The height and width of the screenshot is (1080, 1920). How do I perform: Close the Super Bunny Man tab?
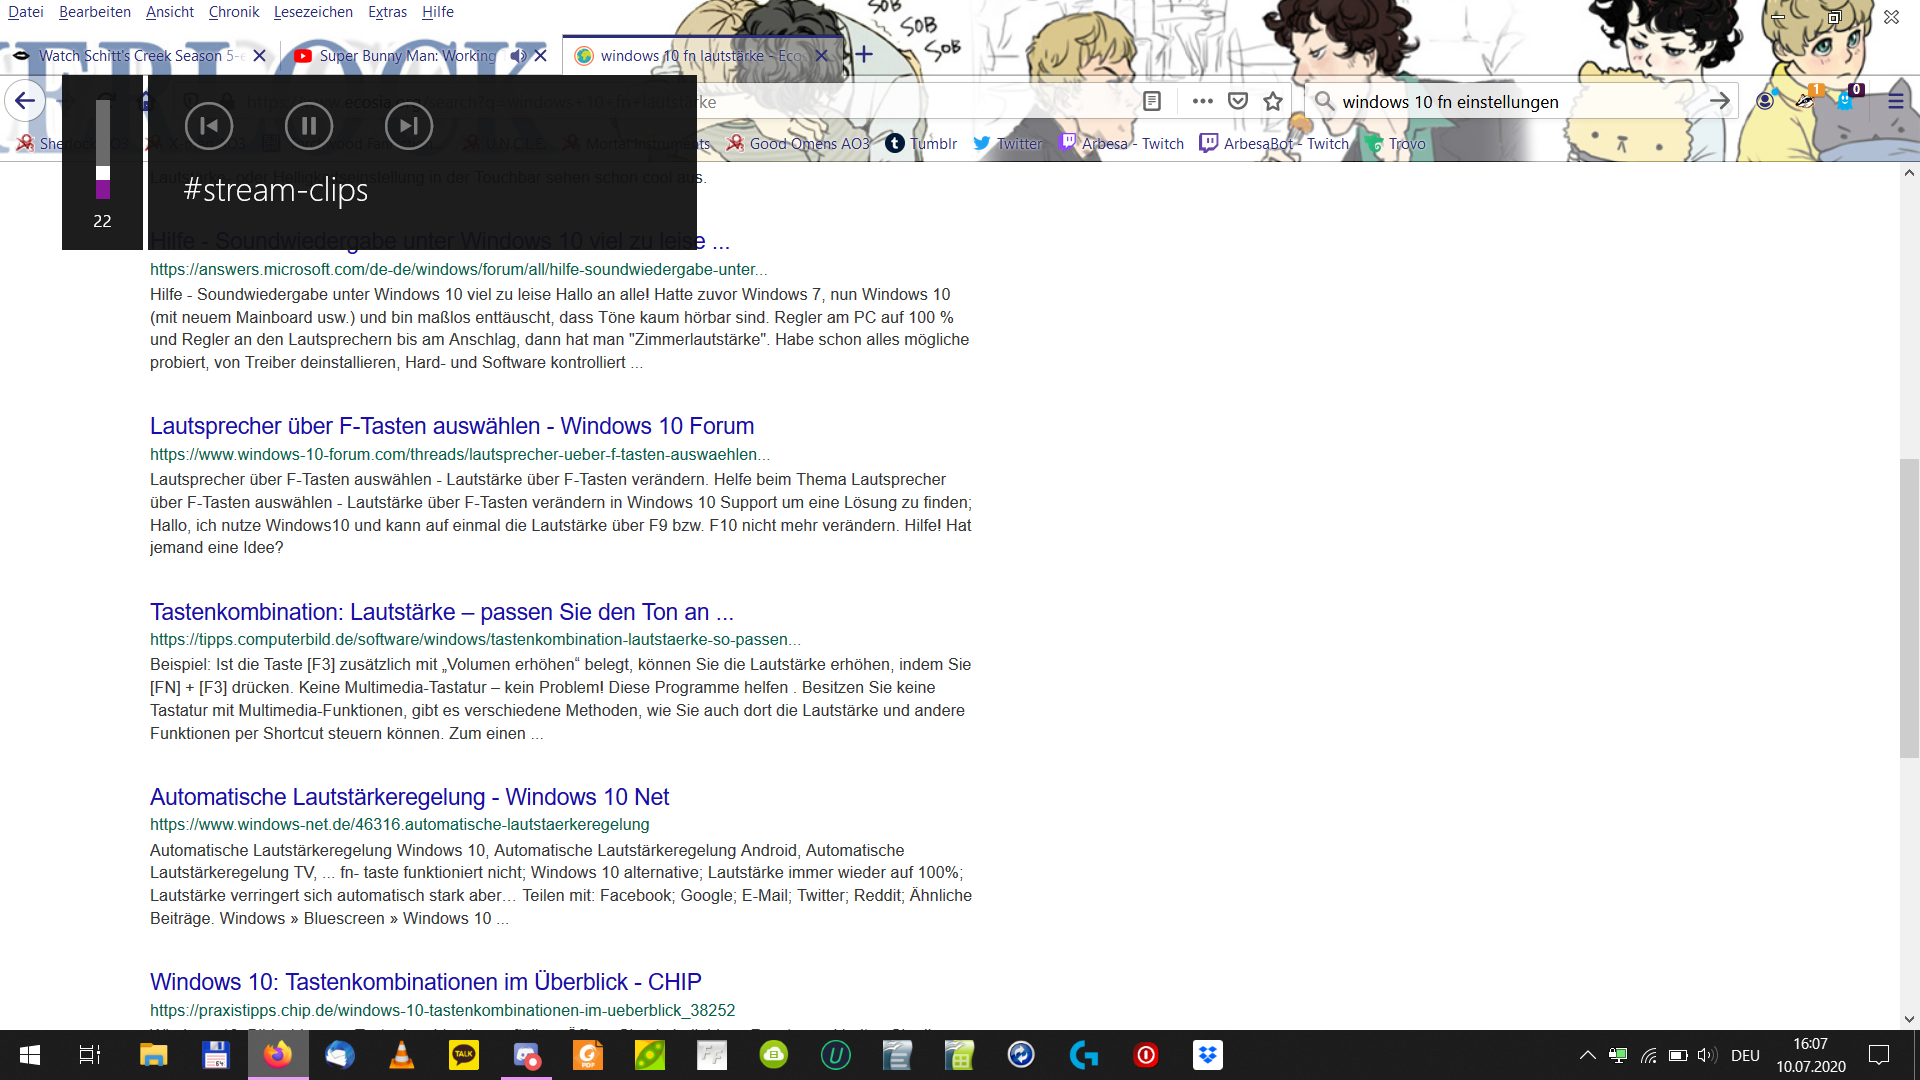pos(541,56)
